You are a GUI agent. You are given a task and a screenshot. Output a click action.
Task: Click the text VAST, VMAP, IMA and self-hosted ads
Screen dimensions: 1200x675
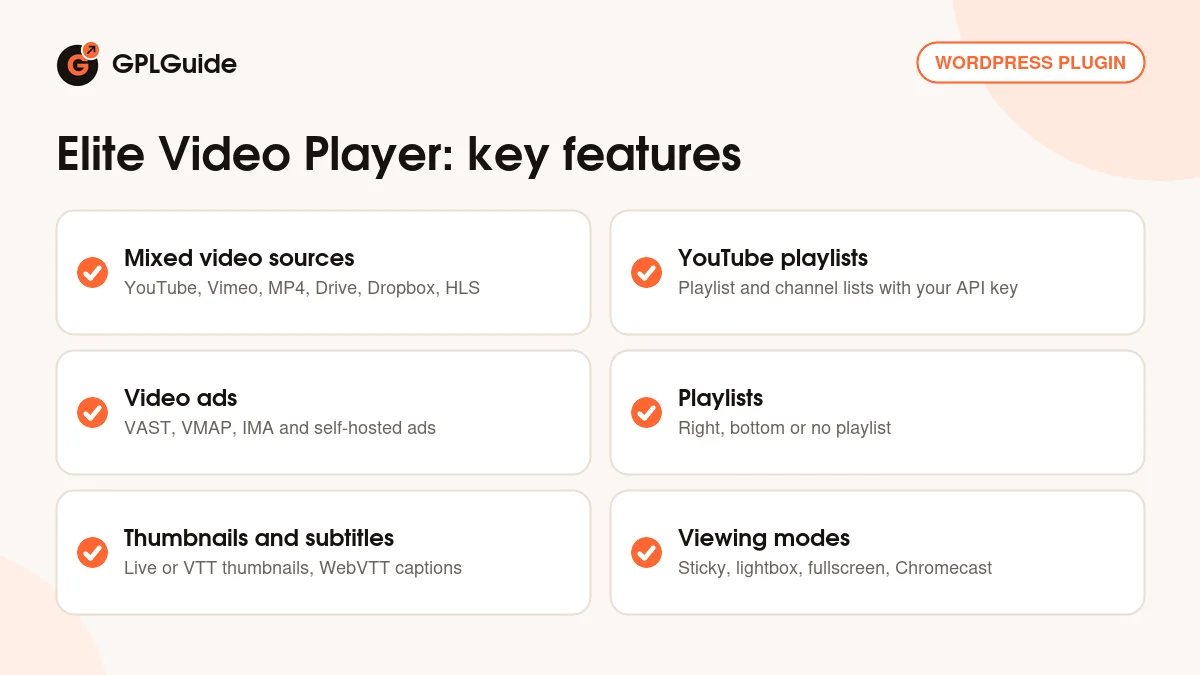tap(280, 428)
